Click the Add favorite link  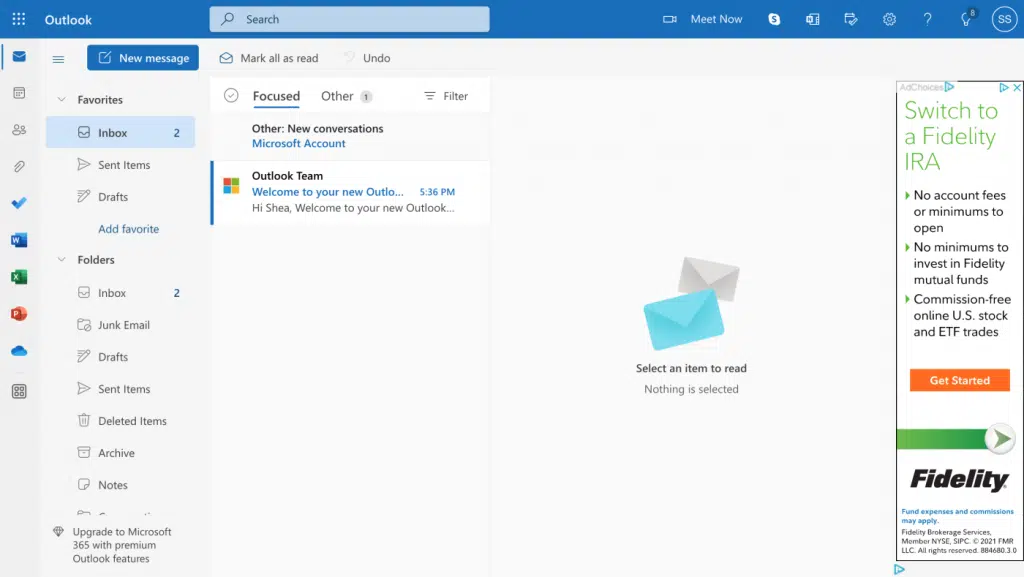128,229
